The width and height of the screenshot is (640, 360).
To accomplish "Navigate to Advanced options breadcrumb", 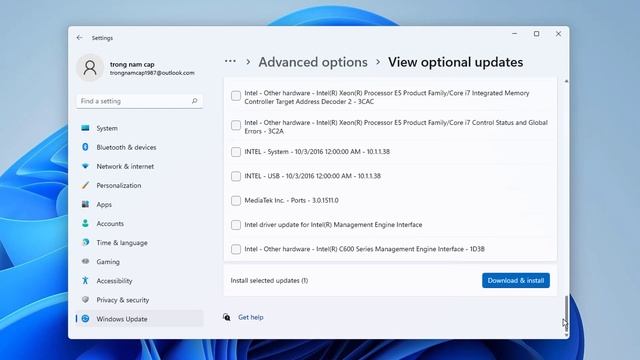I will 313,62.
